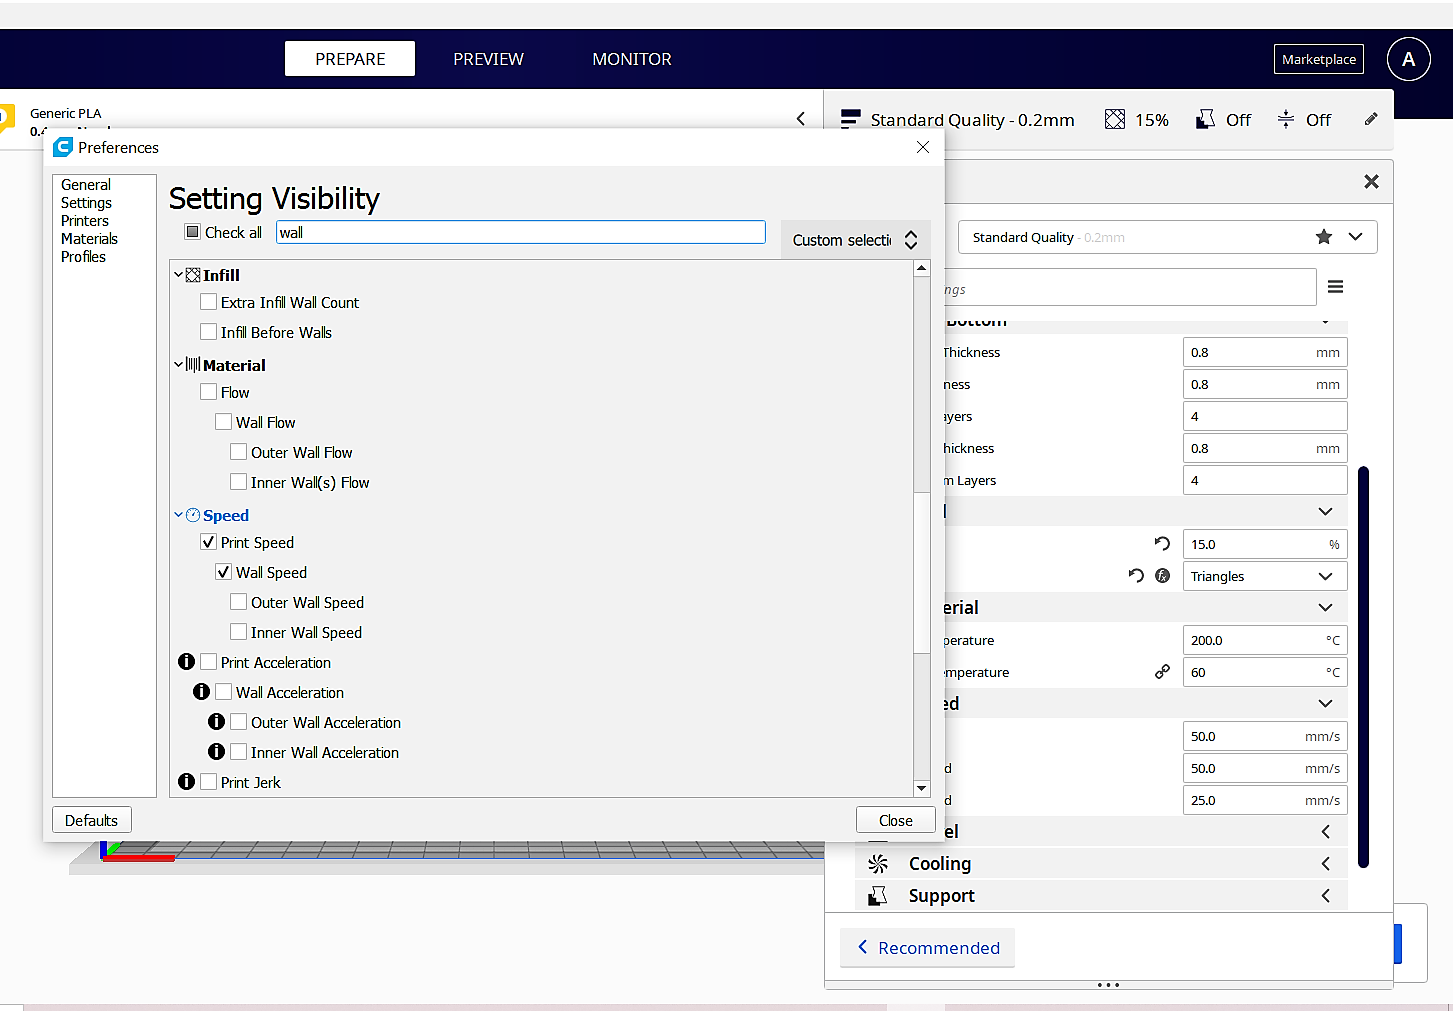Viewport: 1453px width, 1011px height.
Task: Reset the infill density 15.0 value
Action: pos(1162,544)
